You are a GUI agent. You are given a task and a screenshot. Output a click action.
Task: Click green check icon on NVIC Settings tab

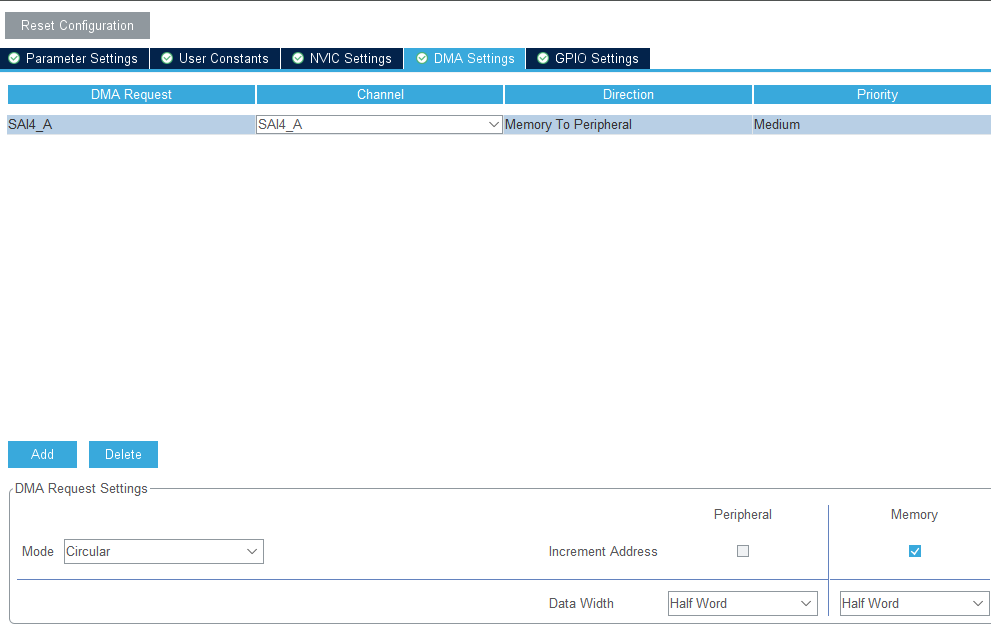tap(298, 58)
